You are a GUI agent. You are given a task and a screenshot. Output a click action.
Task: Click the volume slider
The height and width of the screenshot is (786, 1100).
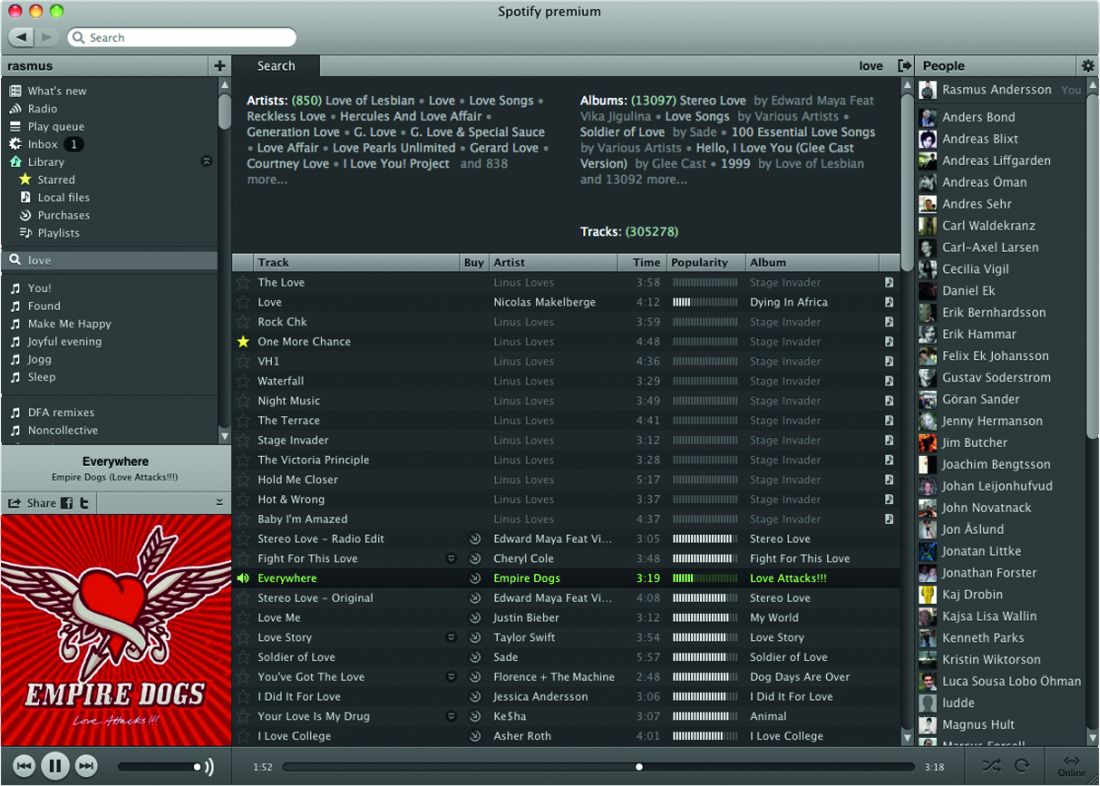158,767
